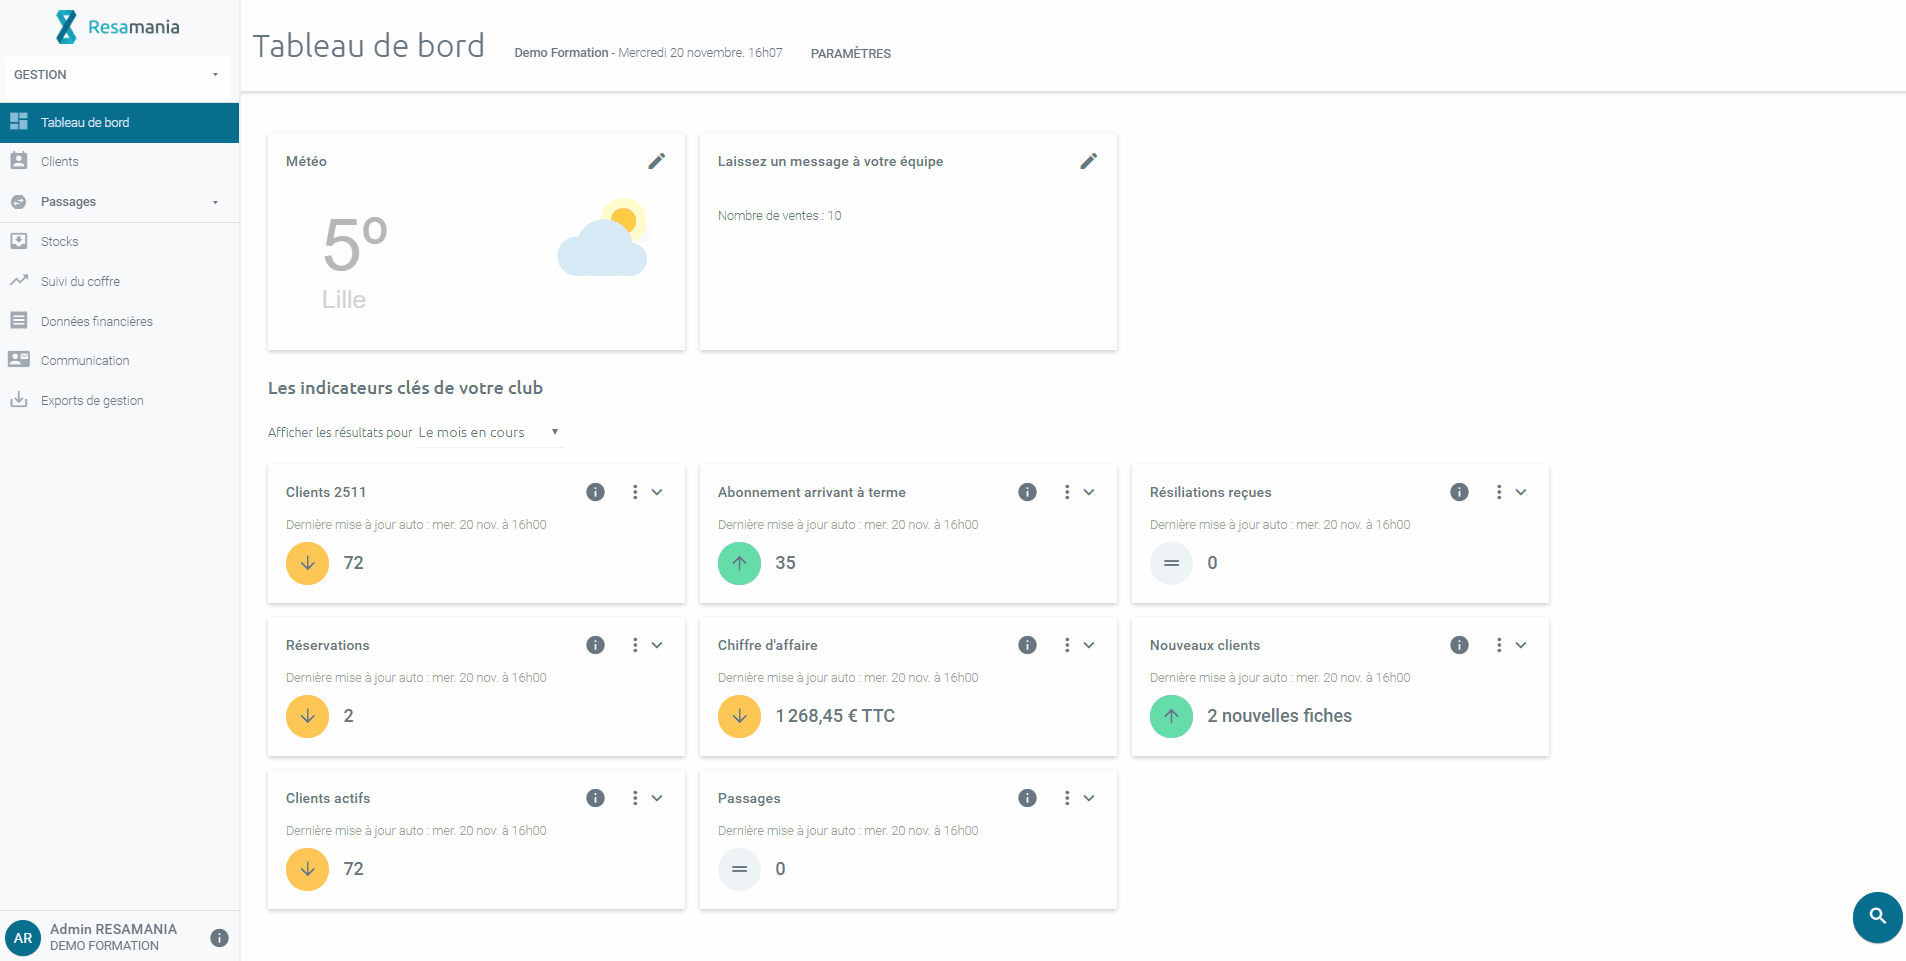Expand the Clients actifs card chevron
Viewport: 1906px width, 961px height.
(x=657, y=798)
